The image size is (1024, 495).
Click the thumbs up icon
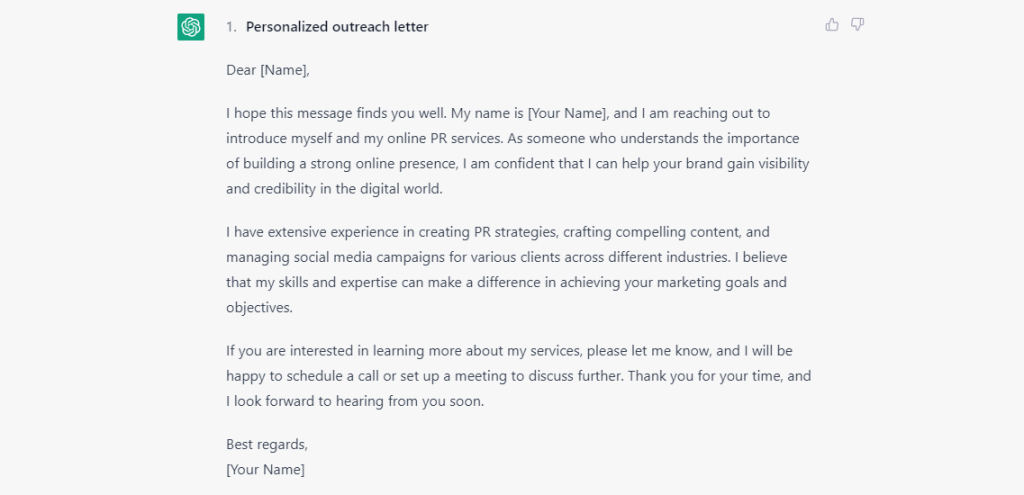click(x=832, y=25)
